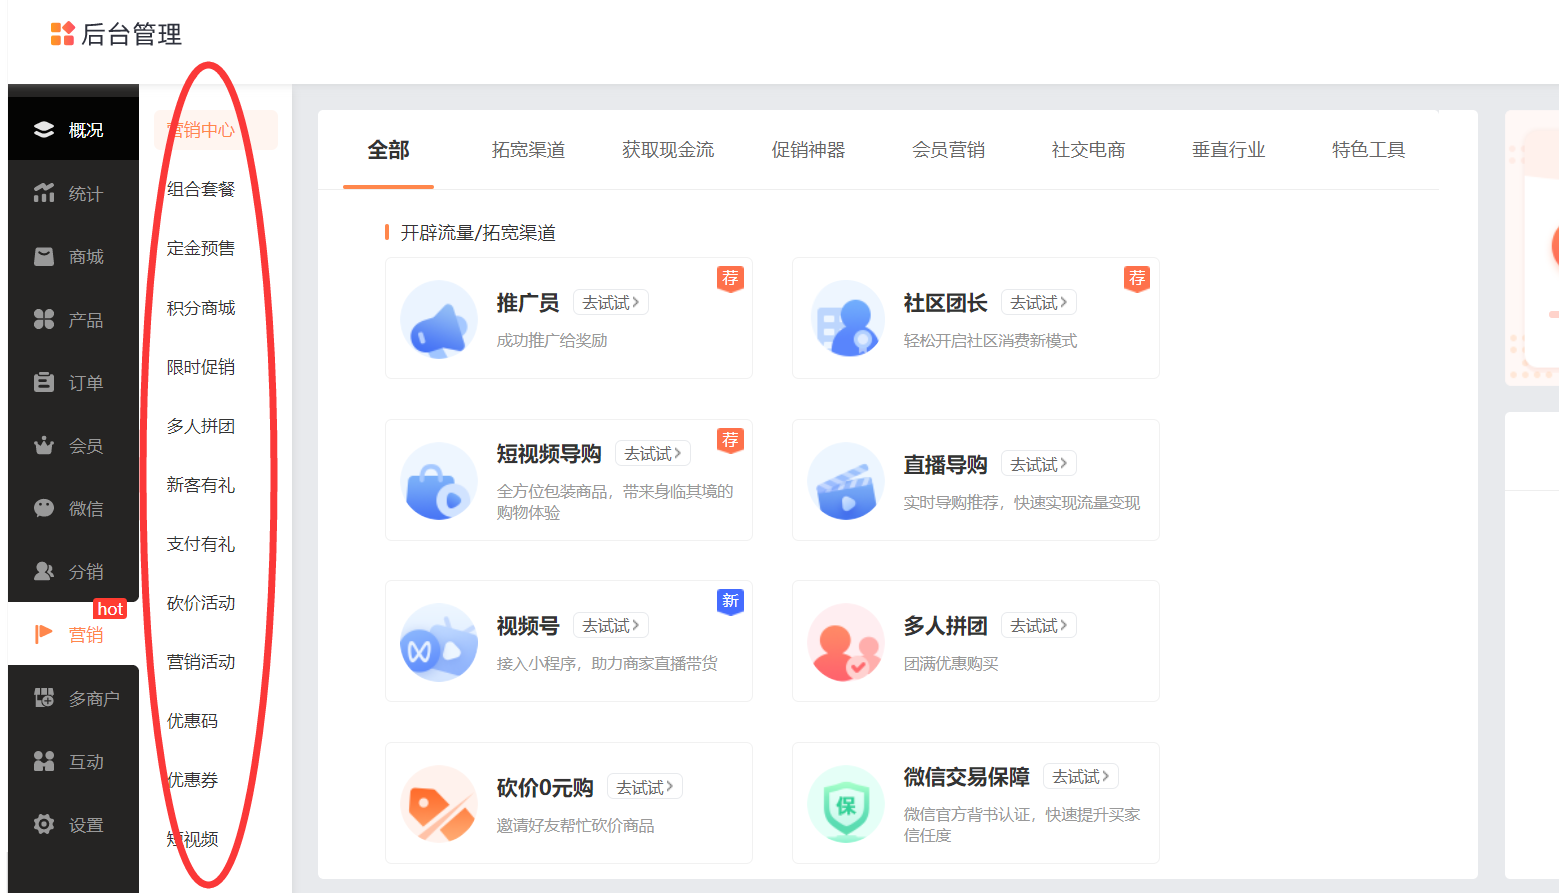This screenshot has height=893, width=1559.
Task: Click the 视频号 channel icon
Action: tap(439, 642)
